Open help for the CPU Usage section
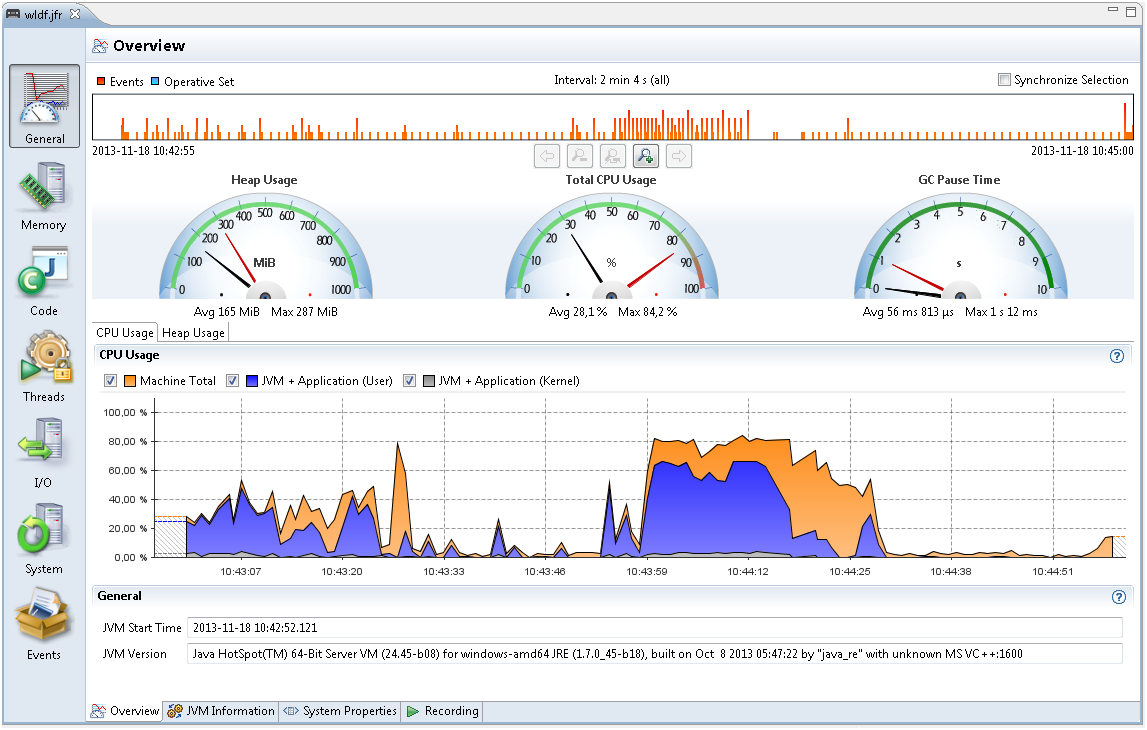Screen dimensions: 1147x730 [x=1117, y=356]
